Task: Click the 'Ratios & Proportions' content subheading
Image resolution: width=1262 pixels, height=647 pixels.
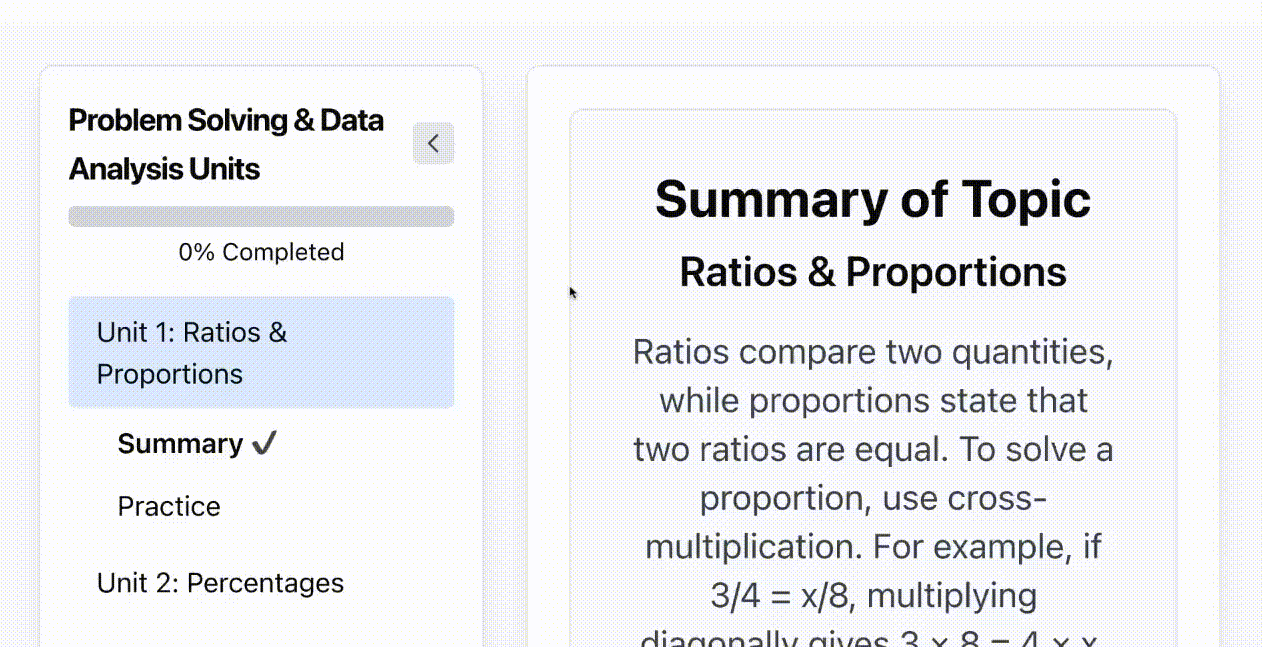Action: (x=872, y=272)
